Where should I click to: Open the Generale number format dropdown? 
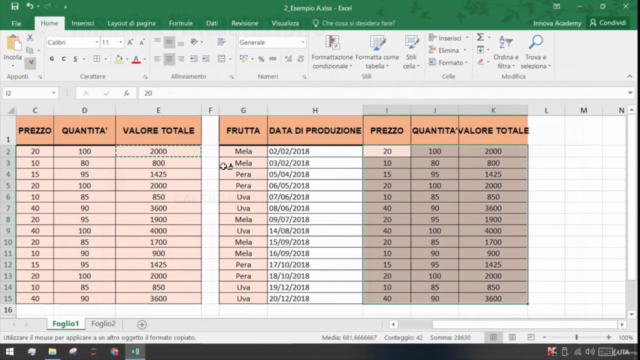coord(303,42)
